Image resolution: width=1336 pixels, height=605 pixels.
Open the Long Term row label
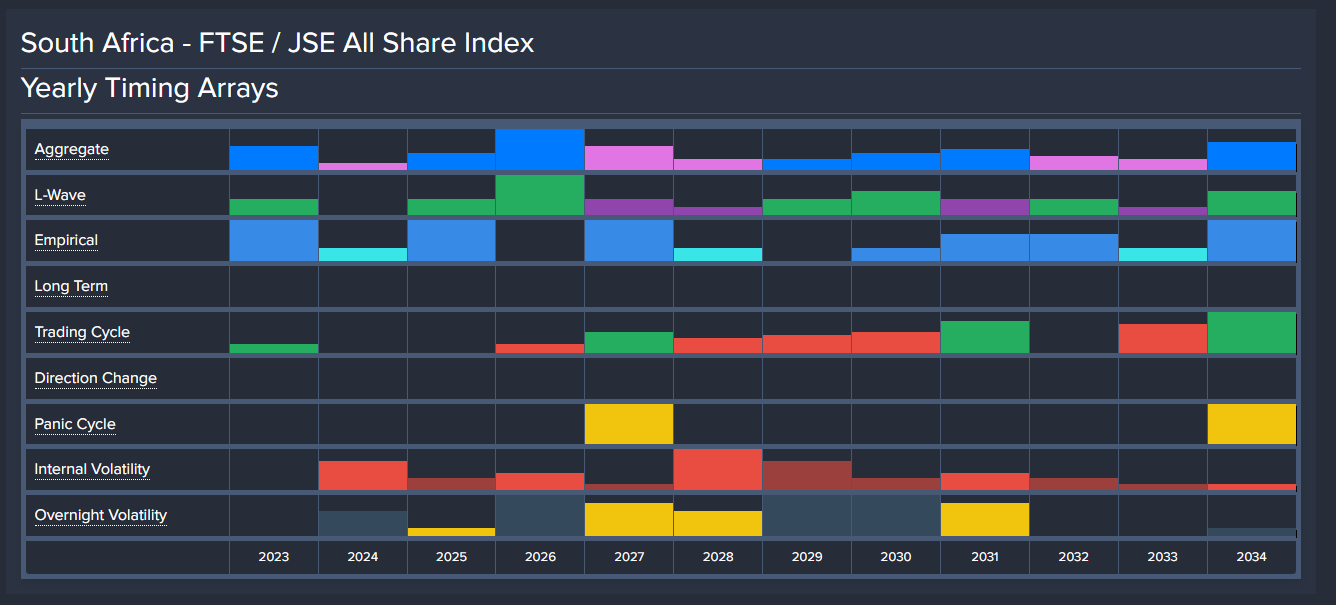point(71,287)
